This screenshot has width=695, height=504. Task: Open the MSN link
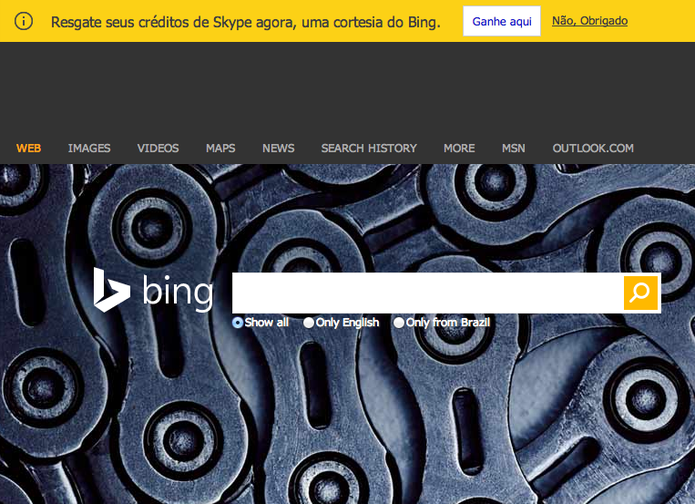[514, 148]
